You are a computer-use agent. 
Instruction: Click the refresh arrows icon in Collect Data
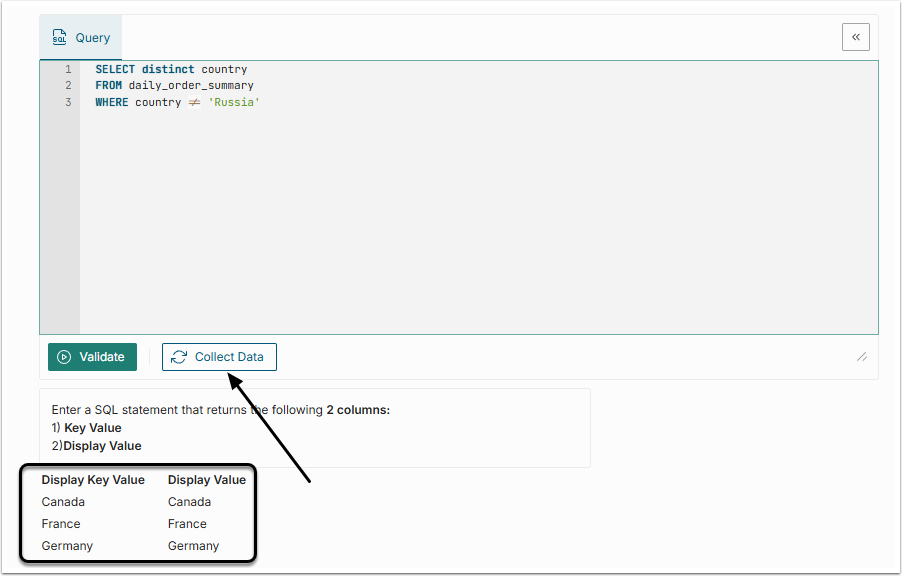(x=179, y=357)
